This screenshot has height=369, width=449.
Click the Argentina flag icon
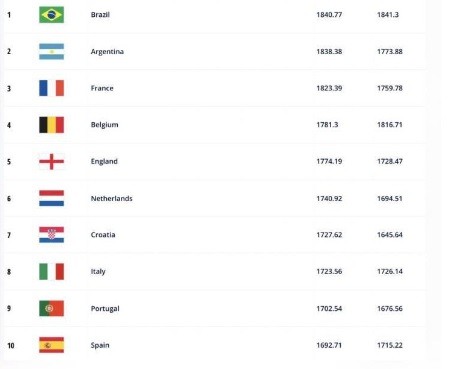[51, 51]
